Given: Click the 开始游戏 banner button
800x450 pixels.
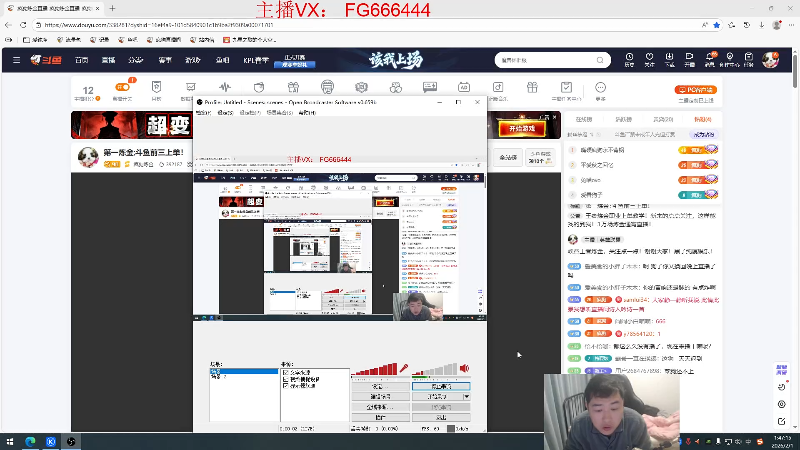Looking at the screenshot, I should (521, 129).
